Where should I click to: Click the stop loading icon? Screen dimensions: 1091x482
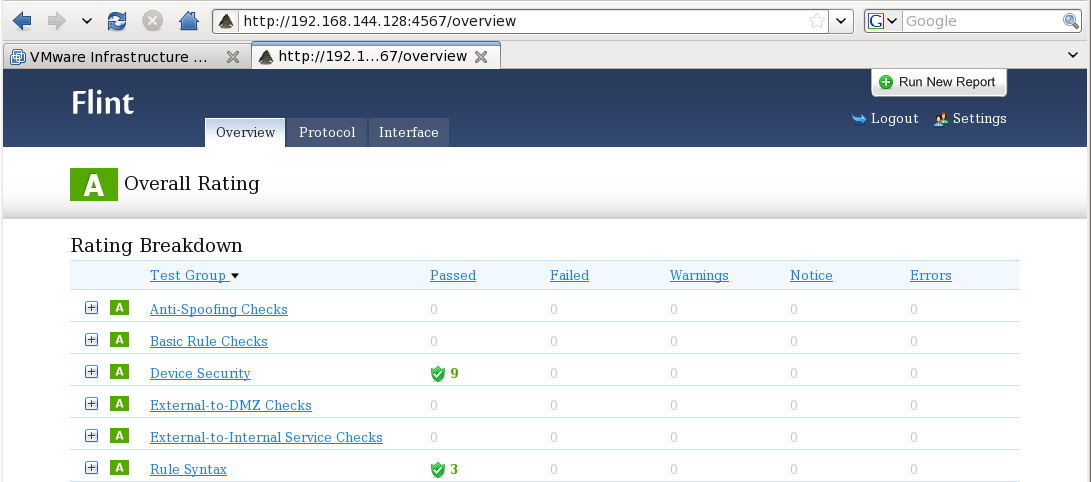tap(152, 20)
